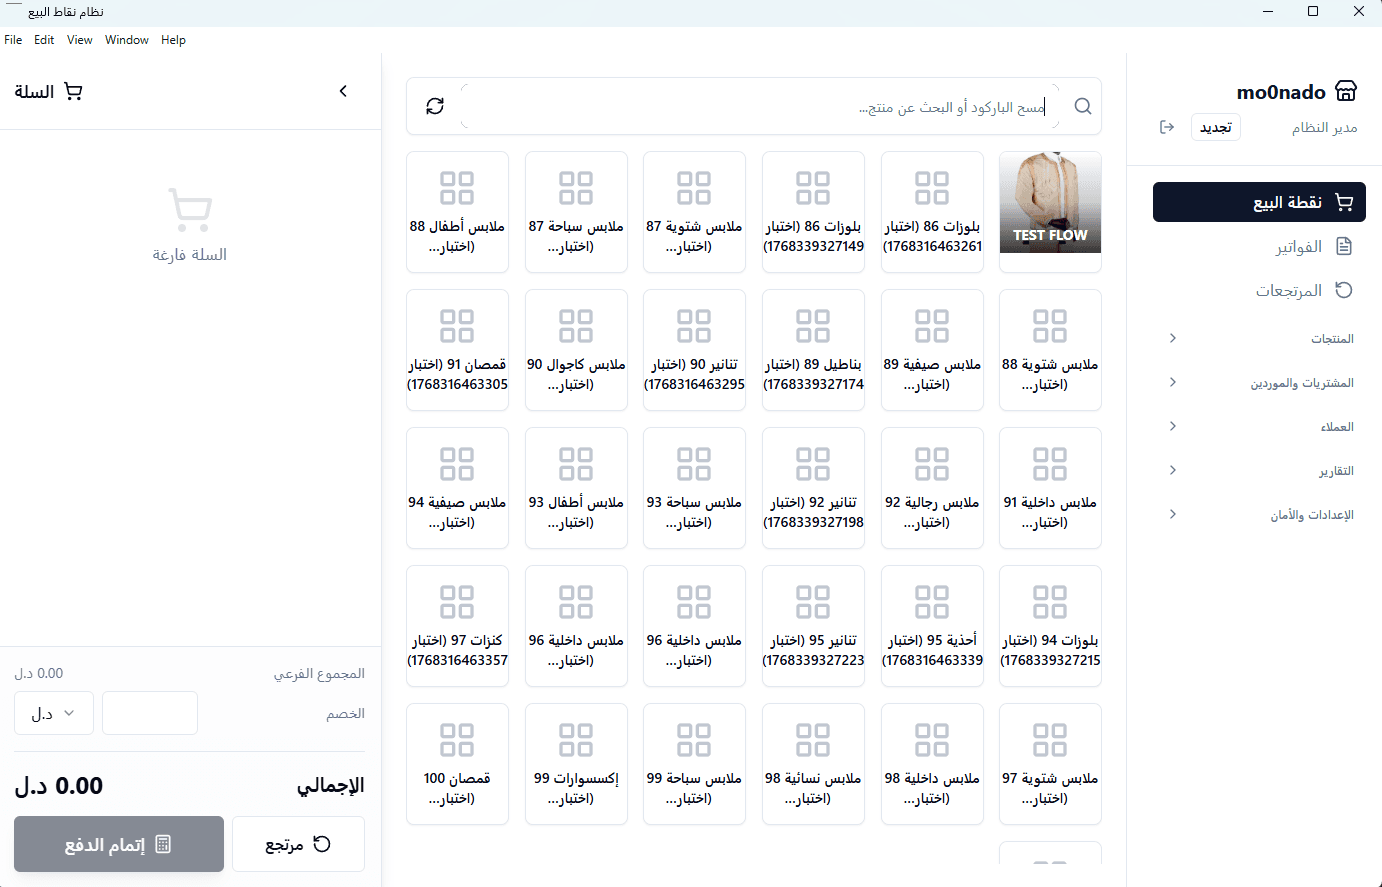Select تنانير 95 product card
The height and width of the screenshot is (887, 1382).
click(813, 626)
